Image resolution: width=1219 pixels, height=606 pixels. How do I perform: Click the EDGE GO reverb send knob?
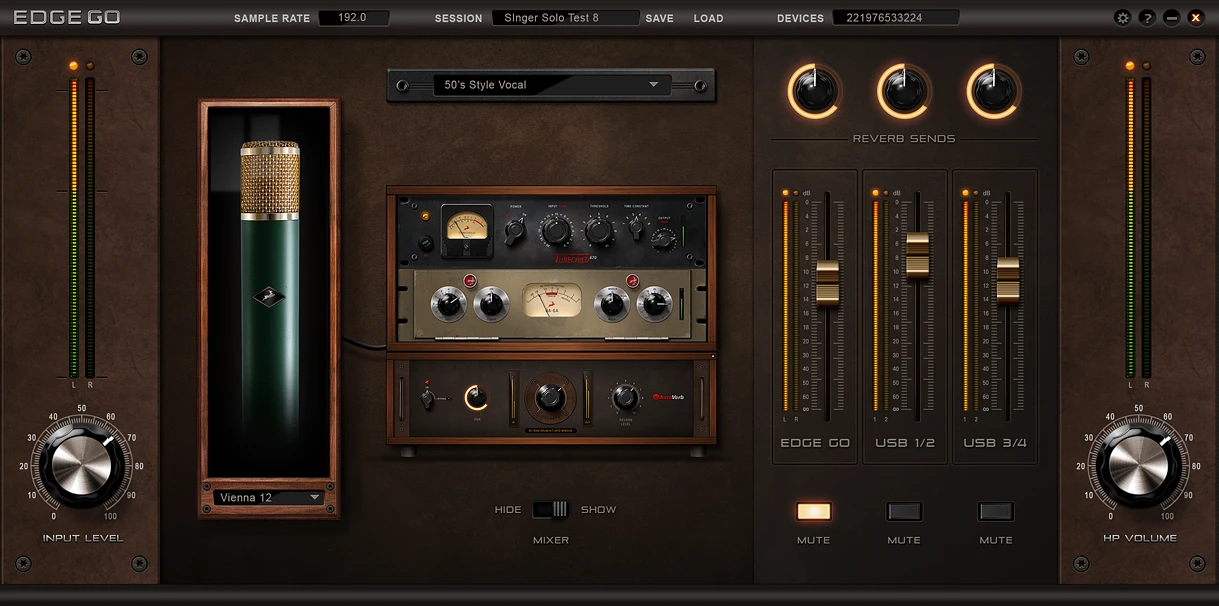point(814,92)
